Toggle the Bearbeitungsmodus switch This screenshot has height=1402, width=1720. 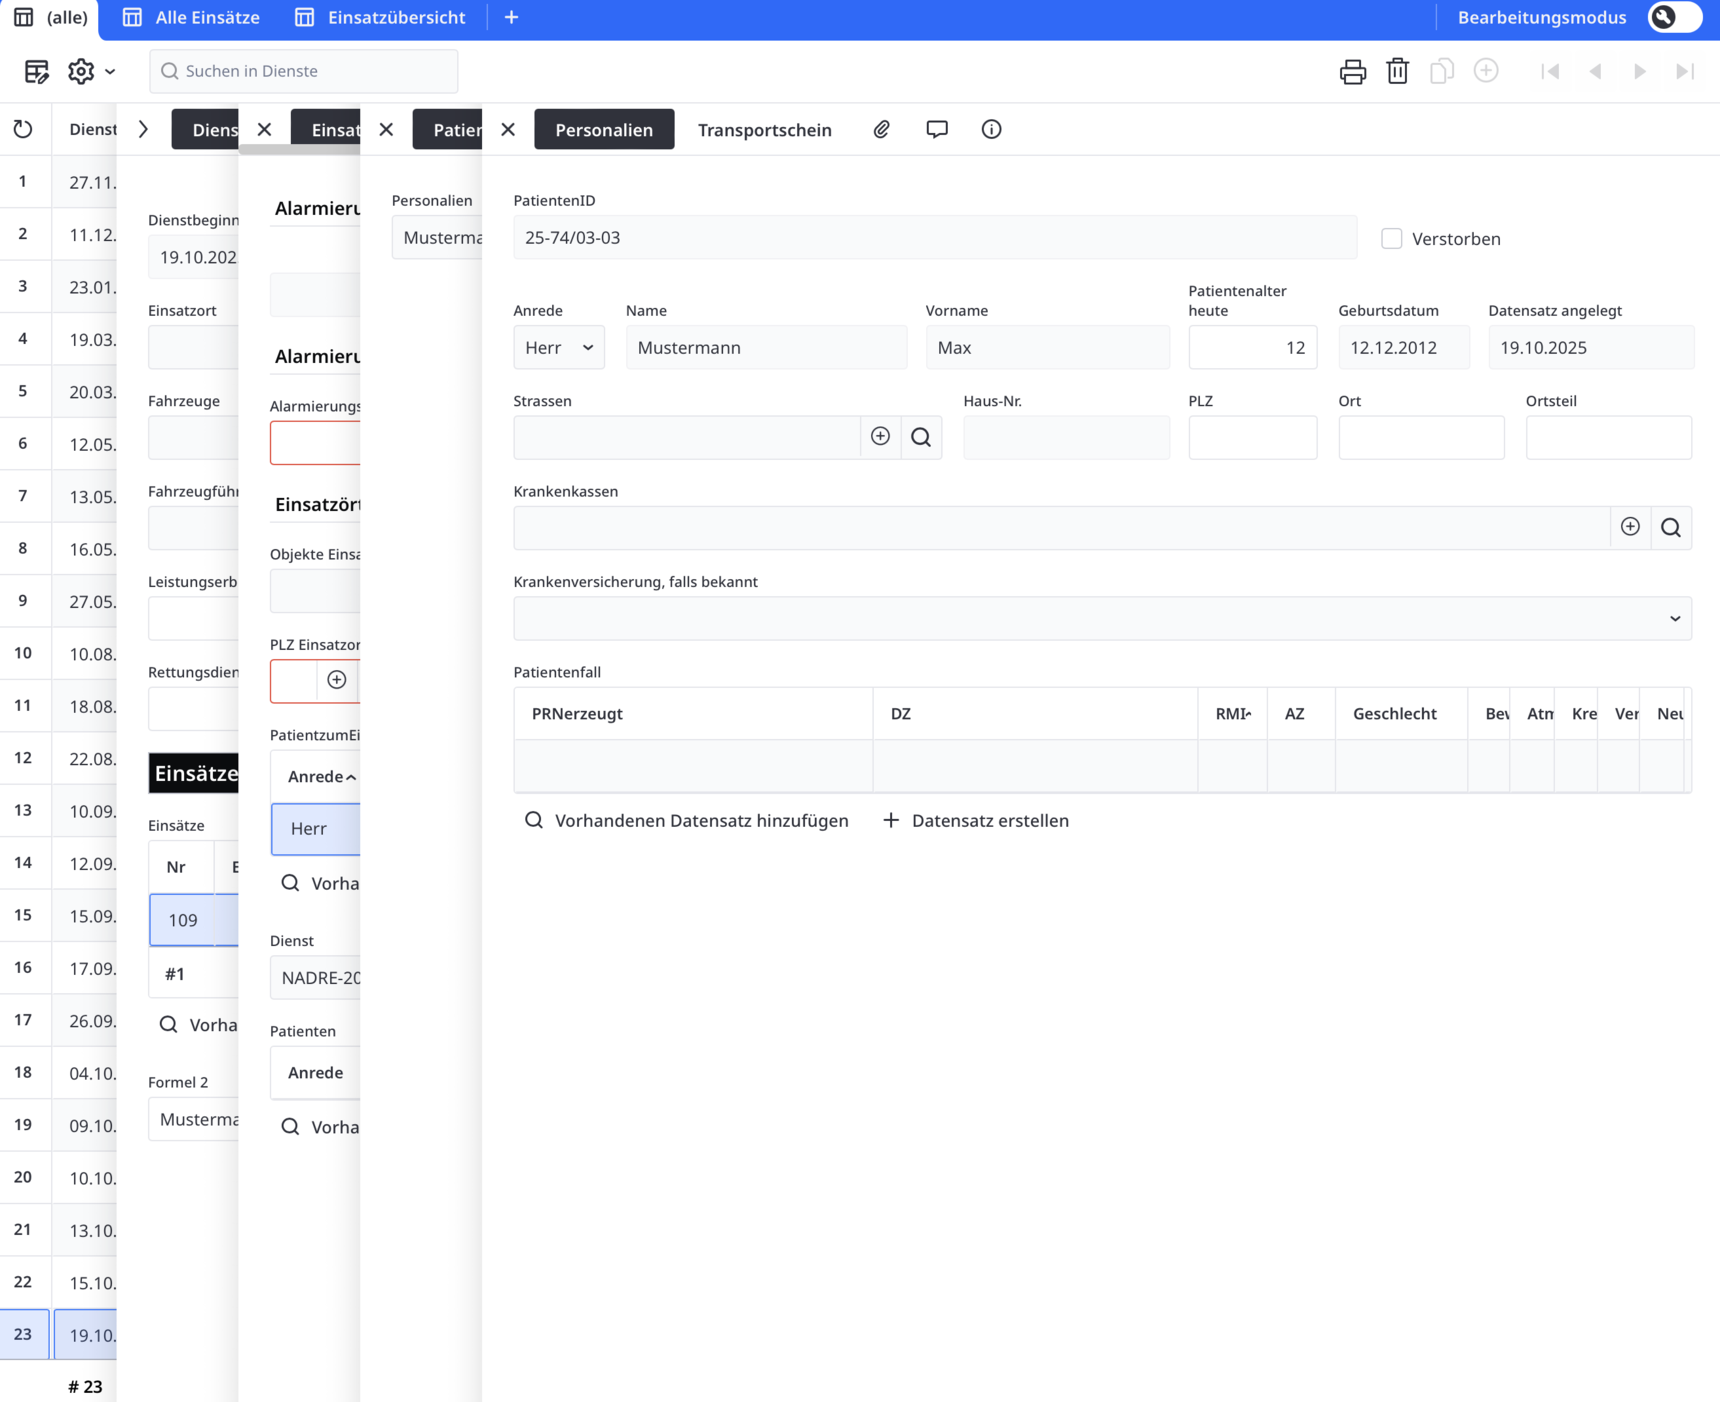1673,18
